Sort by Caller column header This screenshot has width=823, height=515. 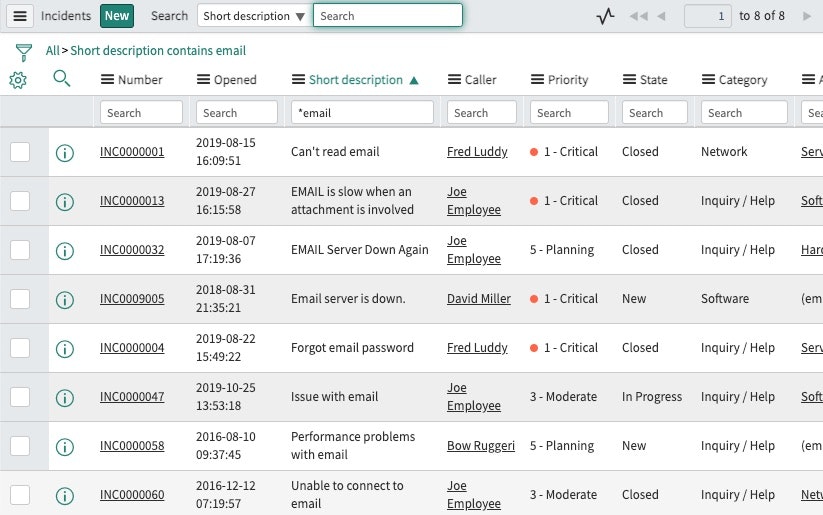480,80
